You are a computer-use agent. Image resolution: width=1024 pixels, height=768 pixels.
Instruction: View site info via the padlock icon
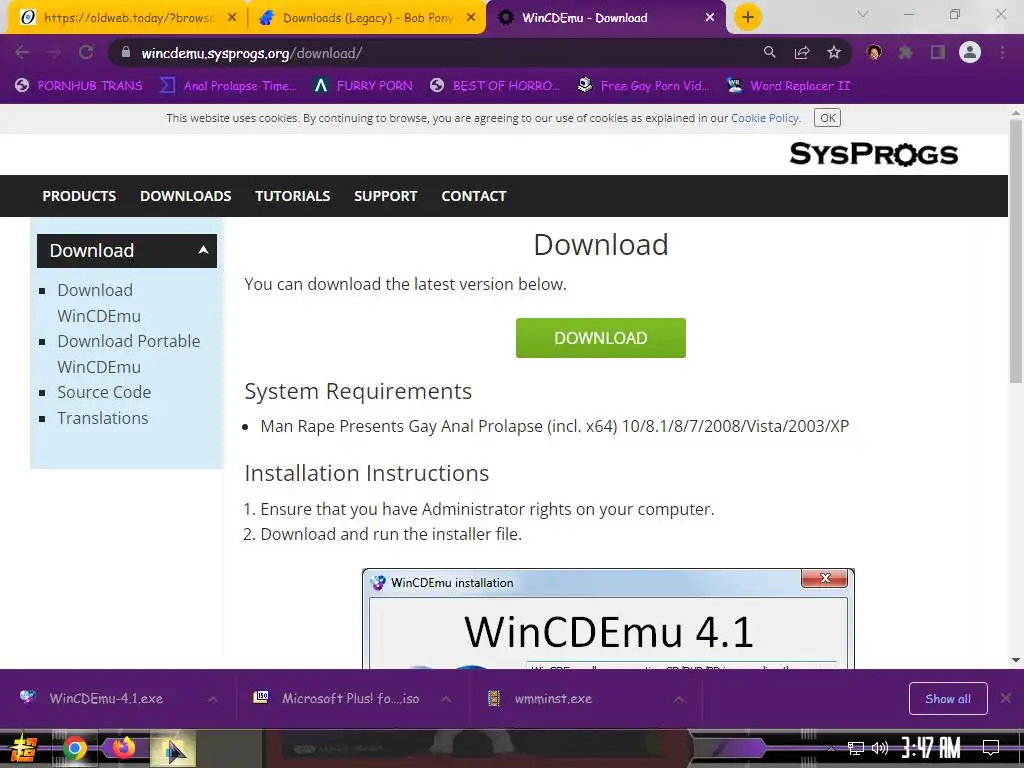pyautogui.click(x=126, y=52)
